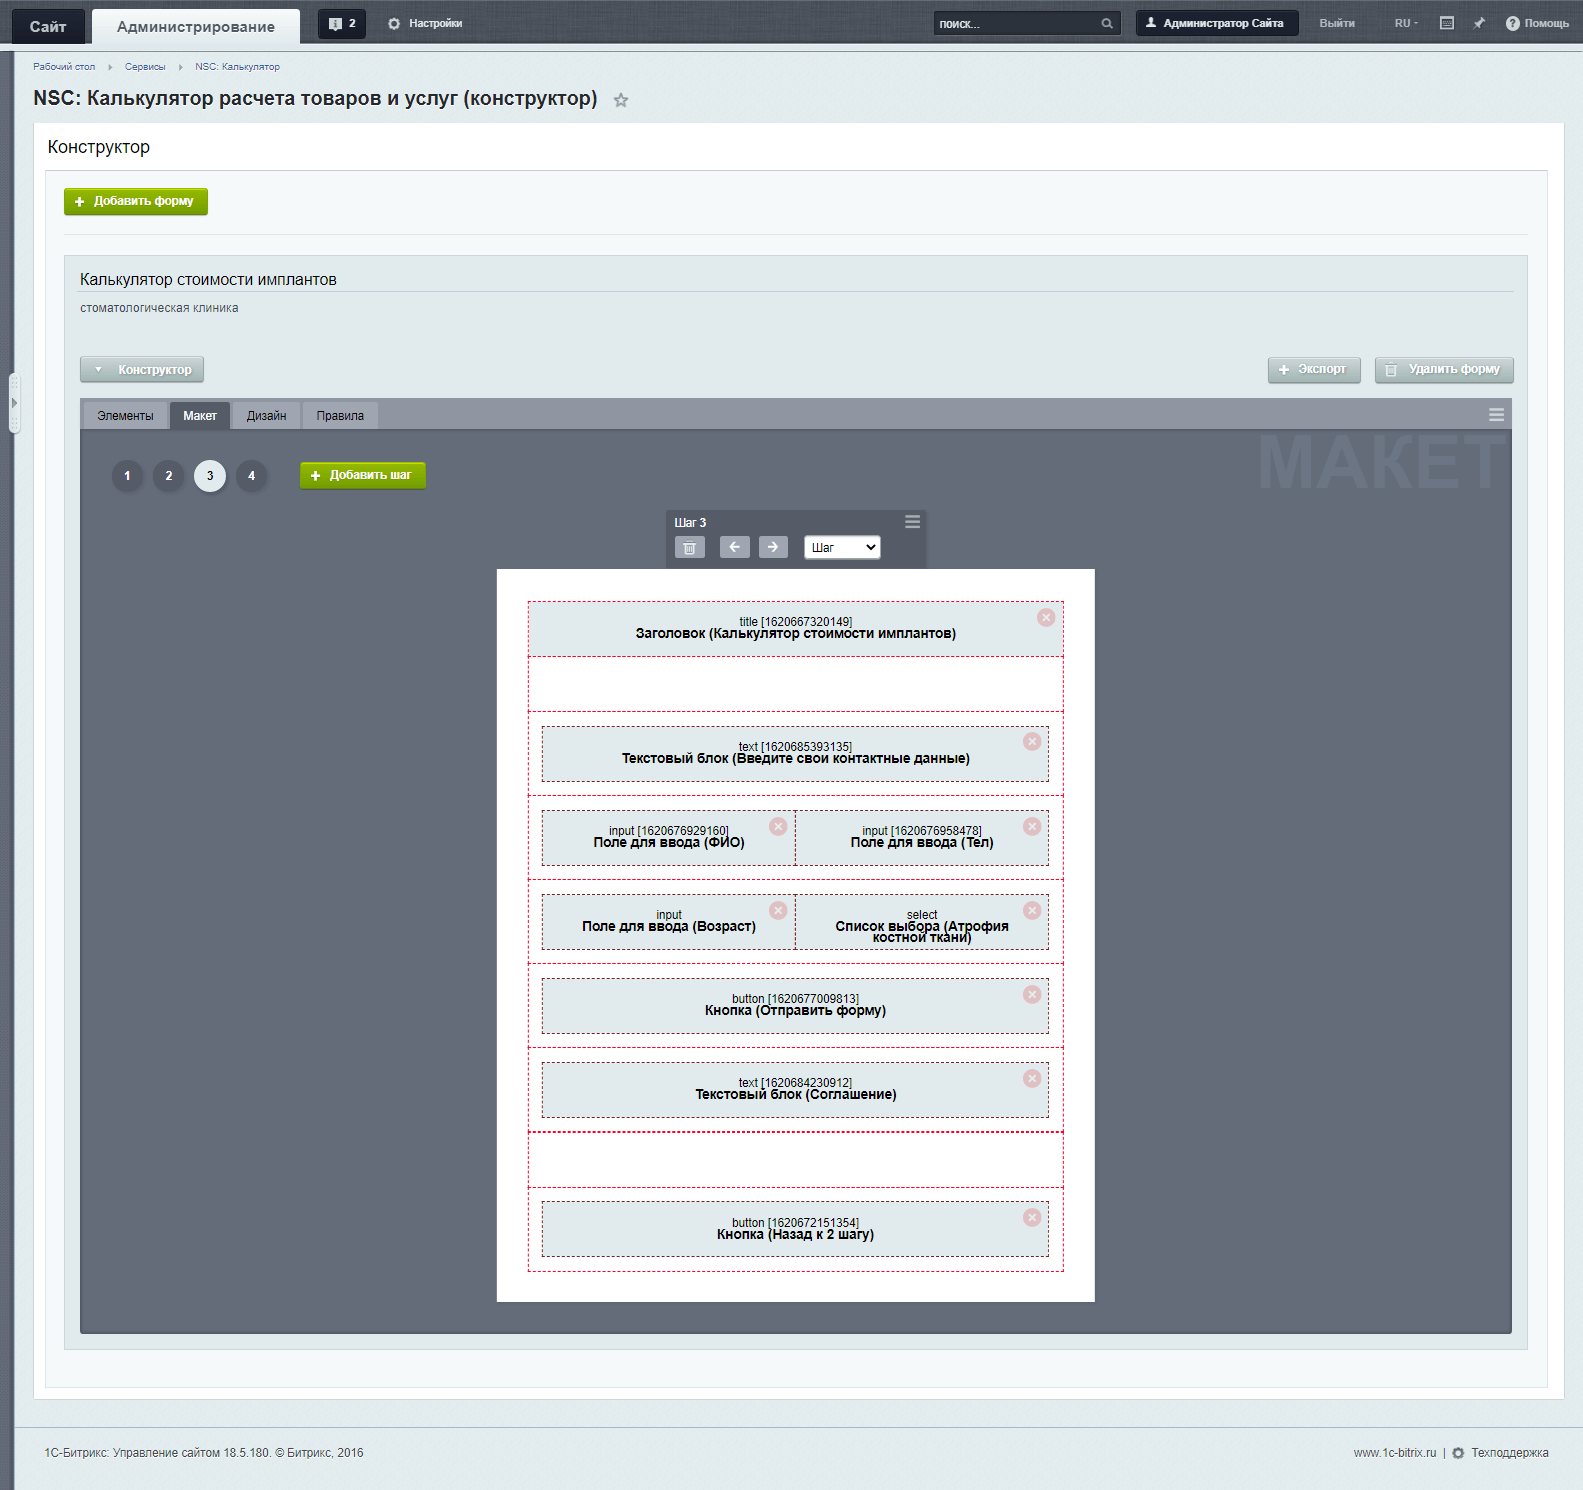Delete step 3 with trash icon

(689, 547)
